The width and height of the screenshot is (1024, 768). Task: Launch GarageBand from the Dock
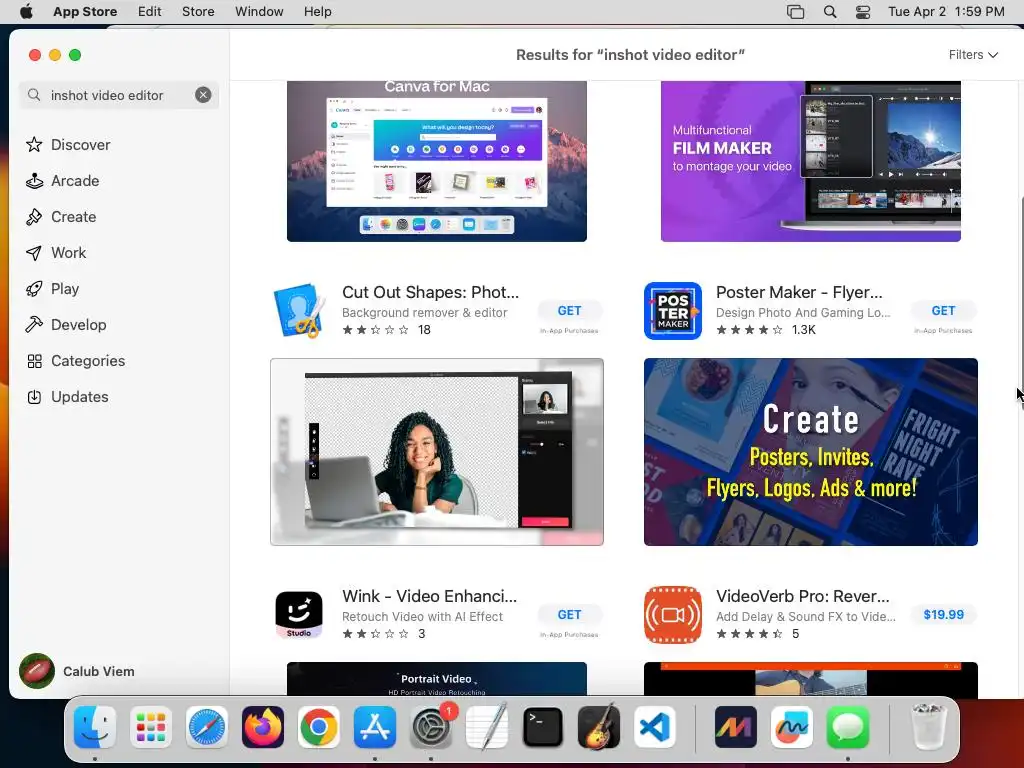click(x=599, y=727)
